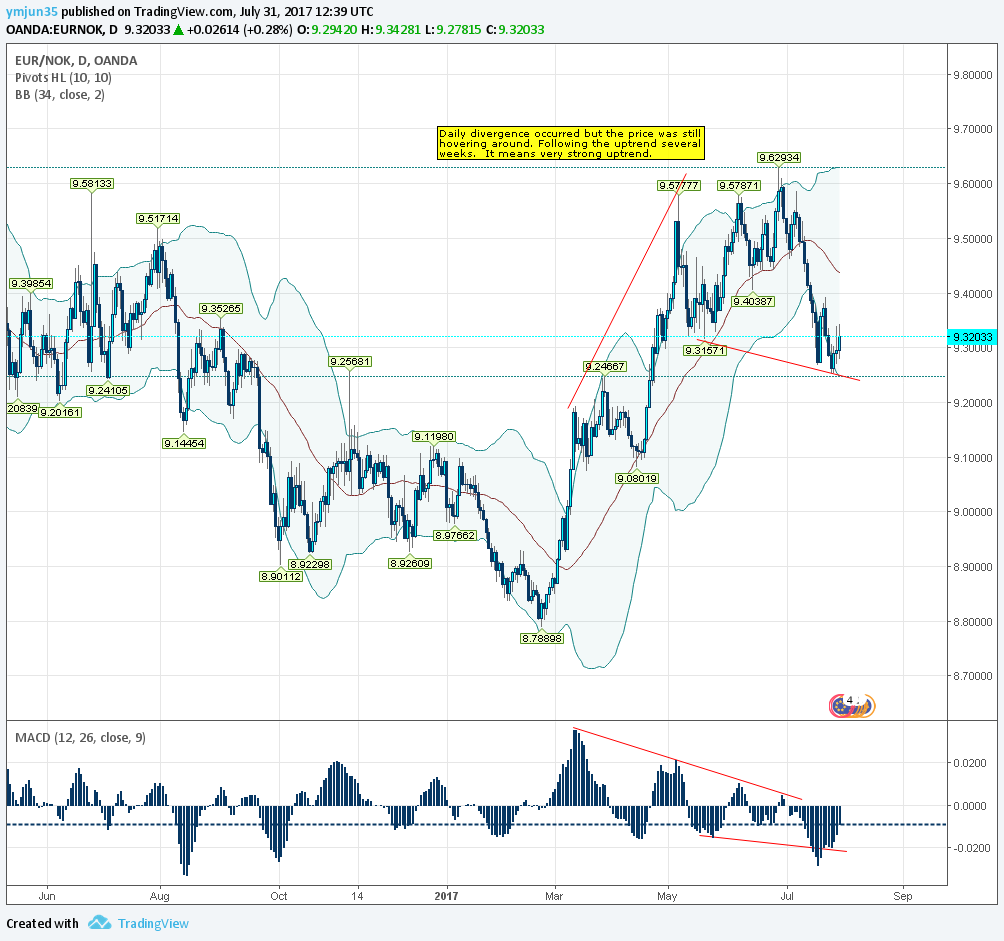The width and height of the screenshot is (1004, 941).
Task: Select the MACD (12, 26, close, 9) label
Action: click(80, 738)
